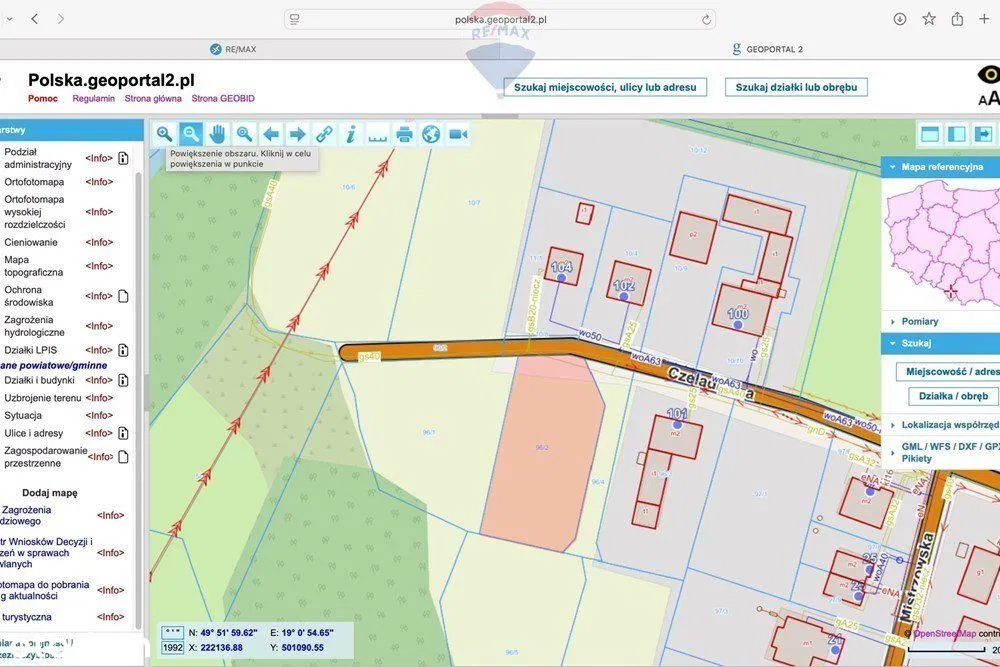The height and width of the screenshot is (667, 1000).
Task: Click the video camera toolbar icon
Action: 458,134
